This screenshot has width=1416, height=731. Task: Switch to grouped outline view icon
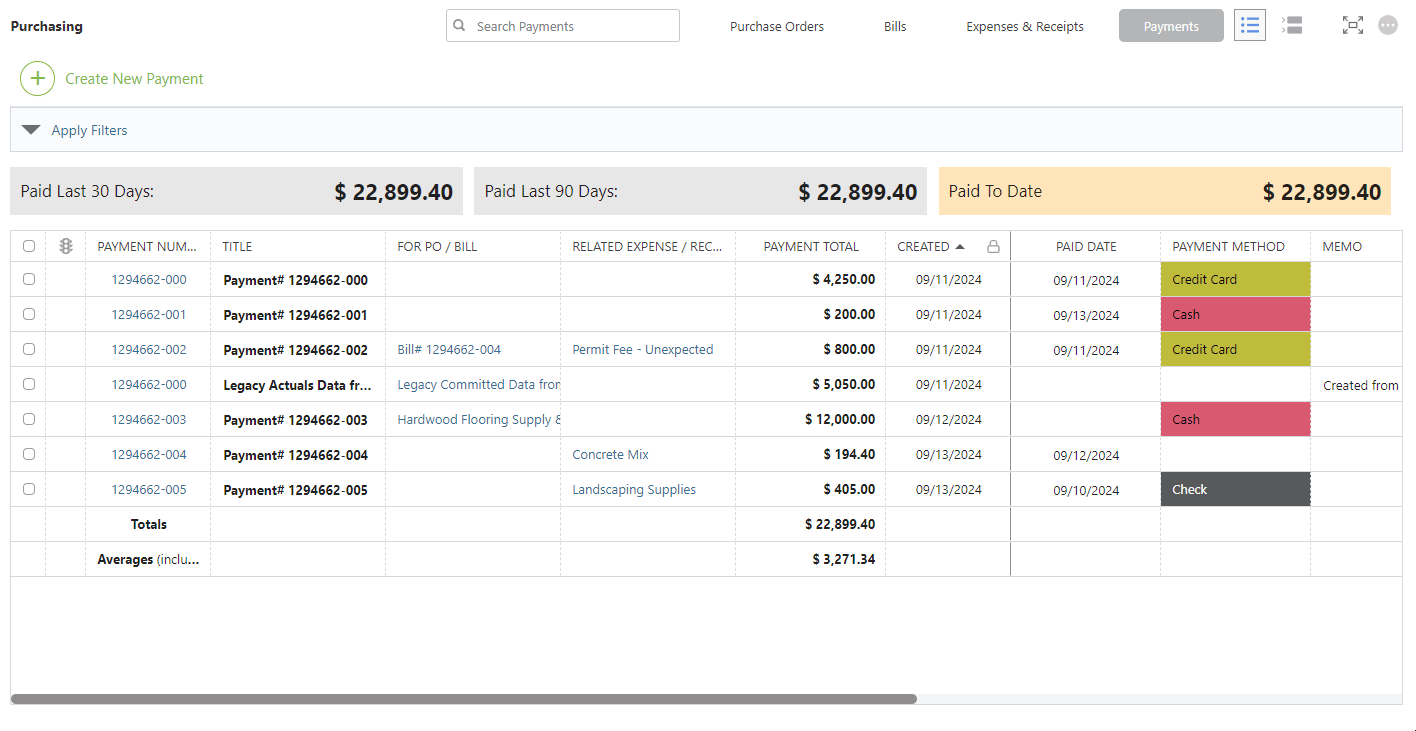click(x=1292, y=25)
